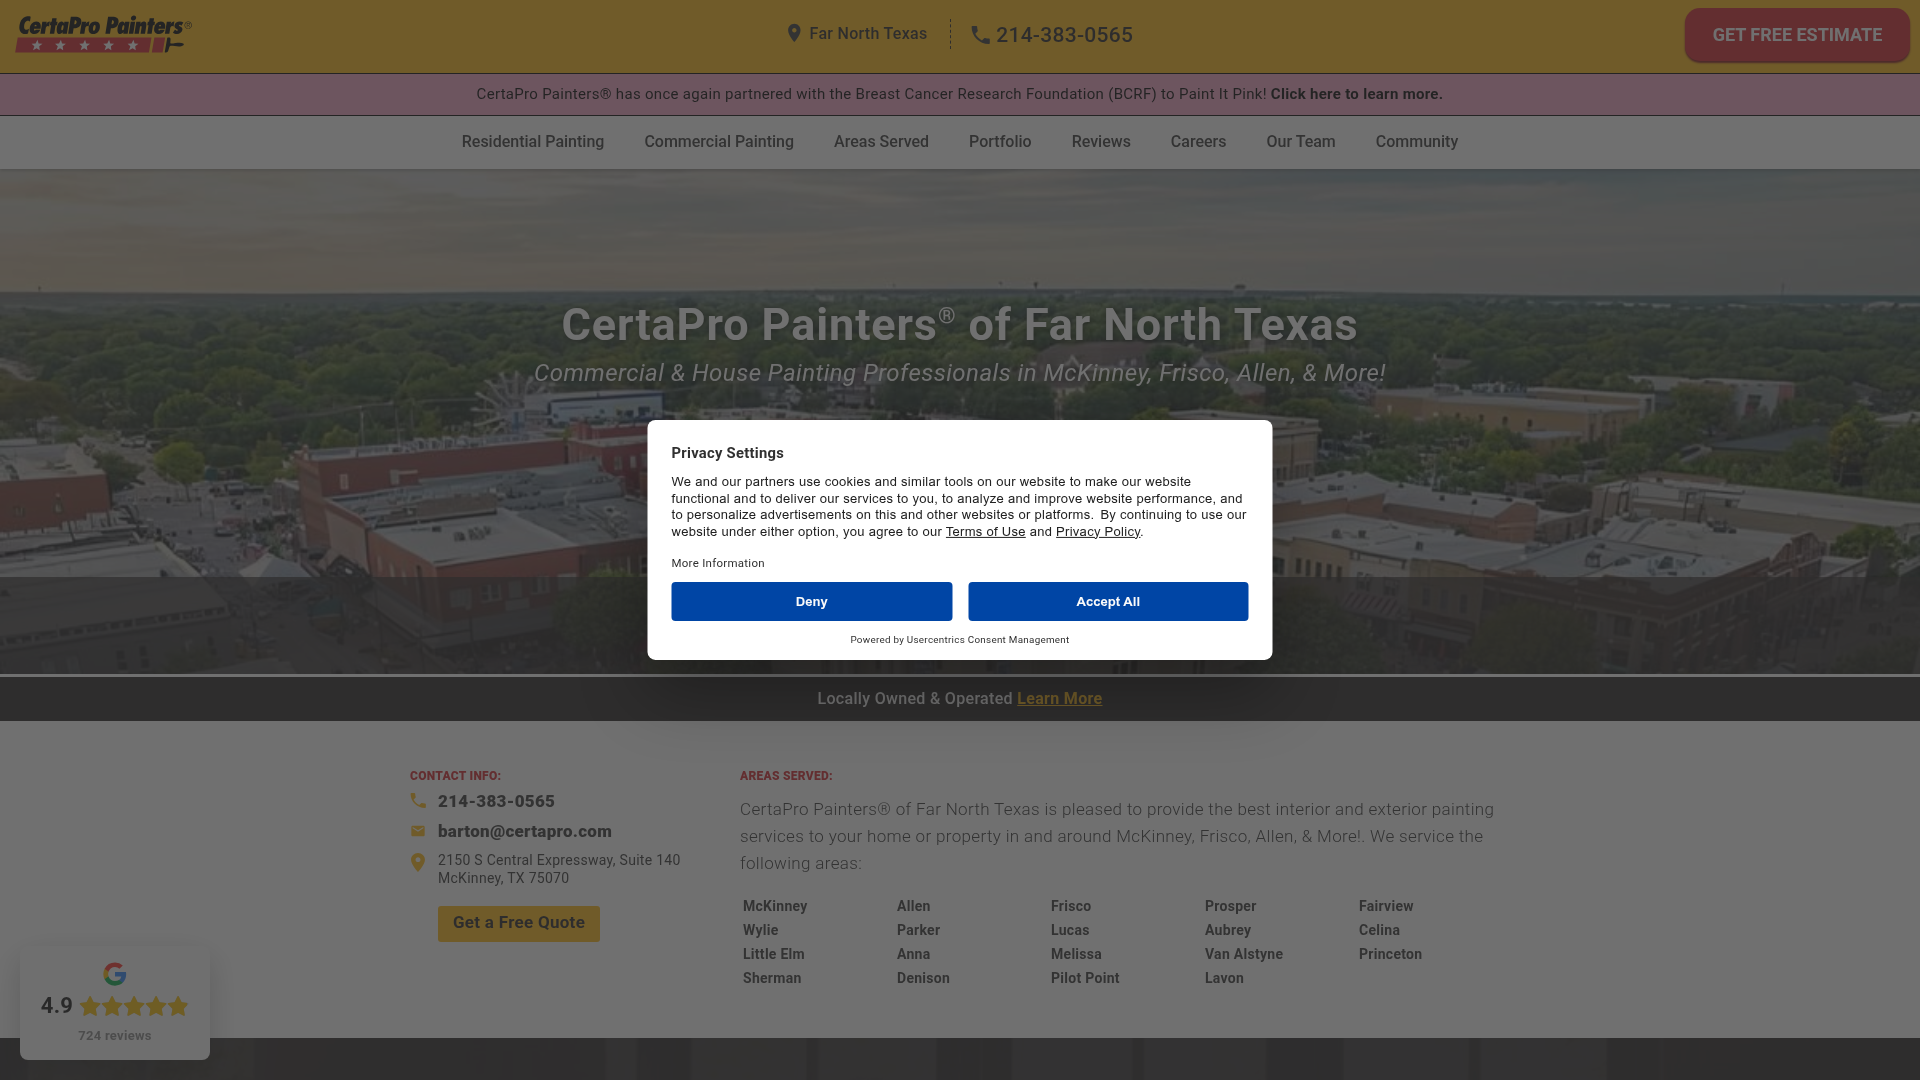Open the Google reviews rating badge
Screen dimensions: 1920x1080
coord(115,1006)
